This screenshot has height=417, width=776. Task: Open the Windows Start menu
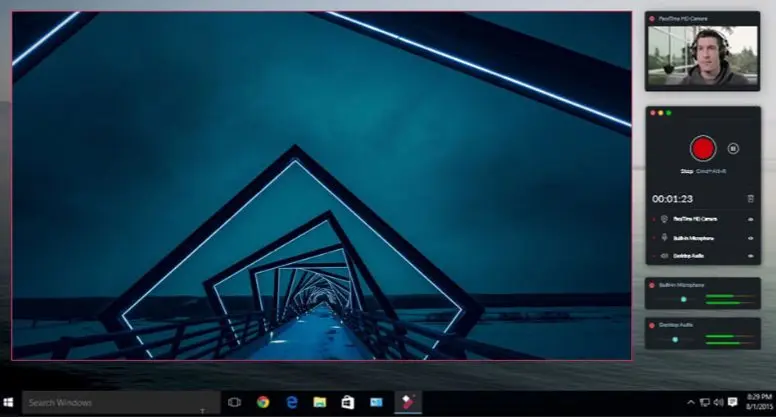[9, 402]
